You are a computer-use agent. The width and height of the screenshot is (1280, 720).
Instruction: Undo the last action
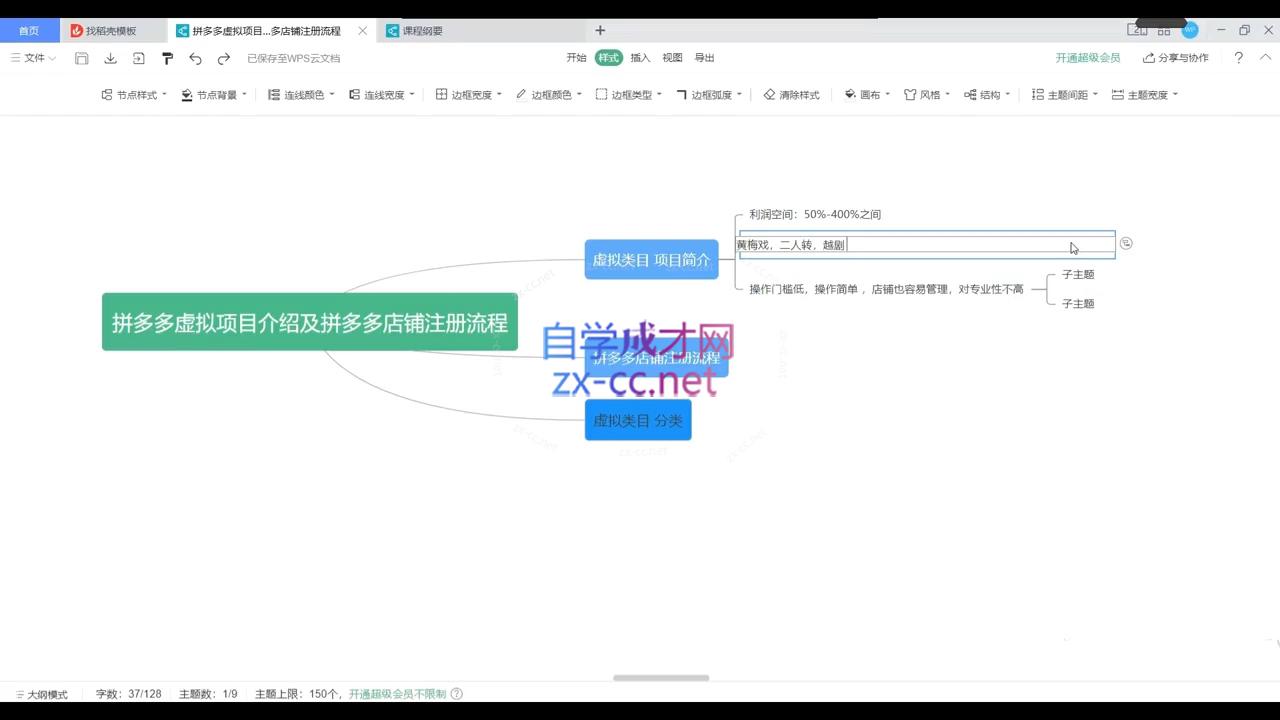195,58
